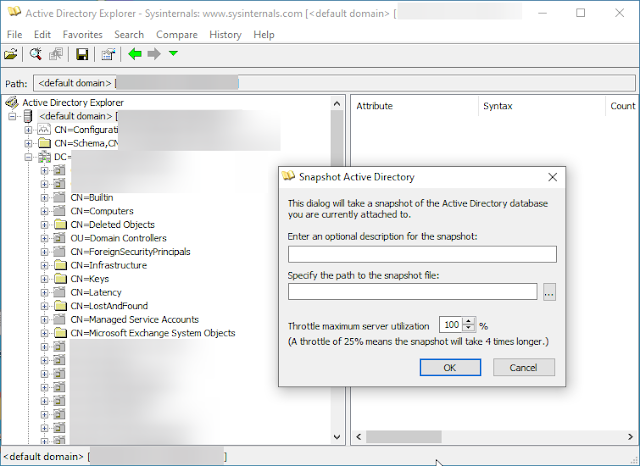
Task: Click the Properties toolbar icon
Action: point(108,54)
